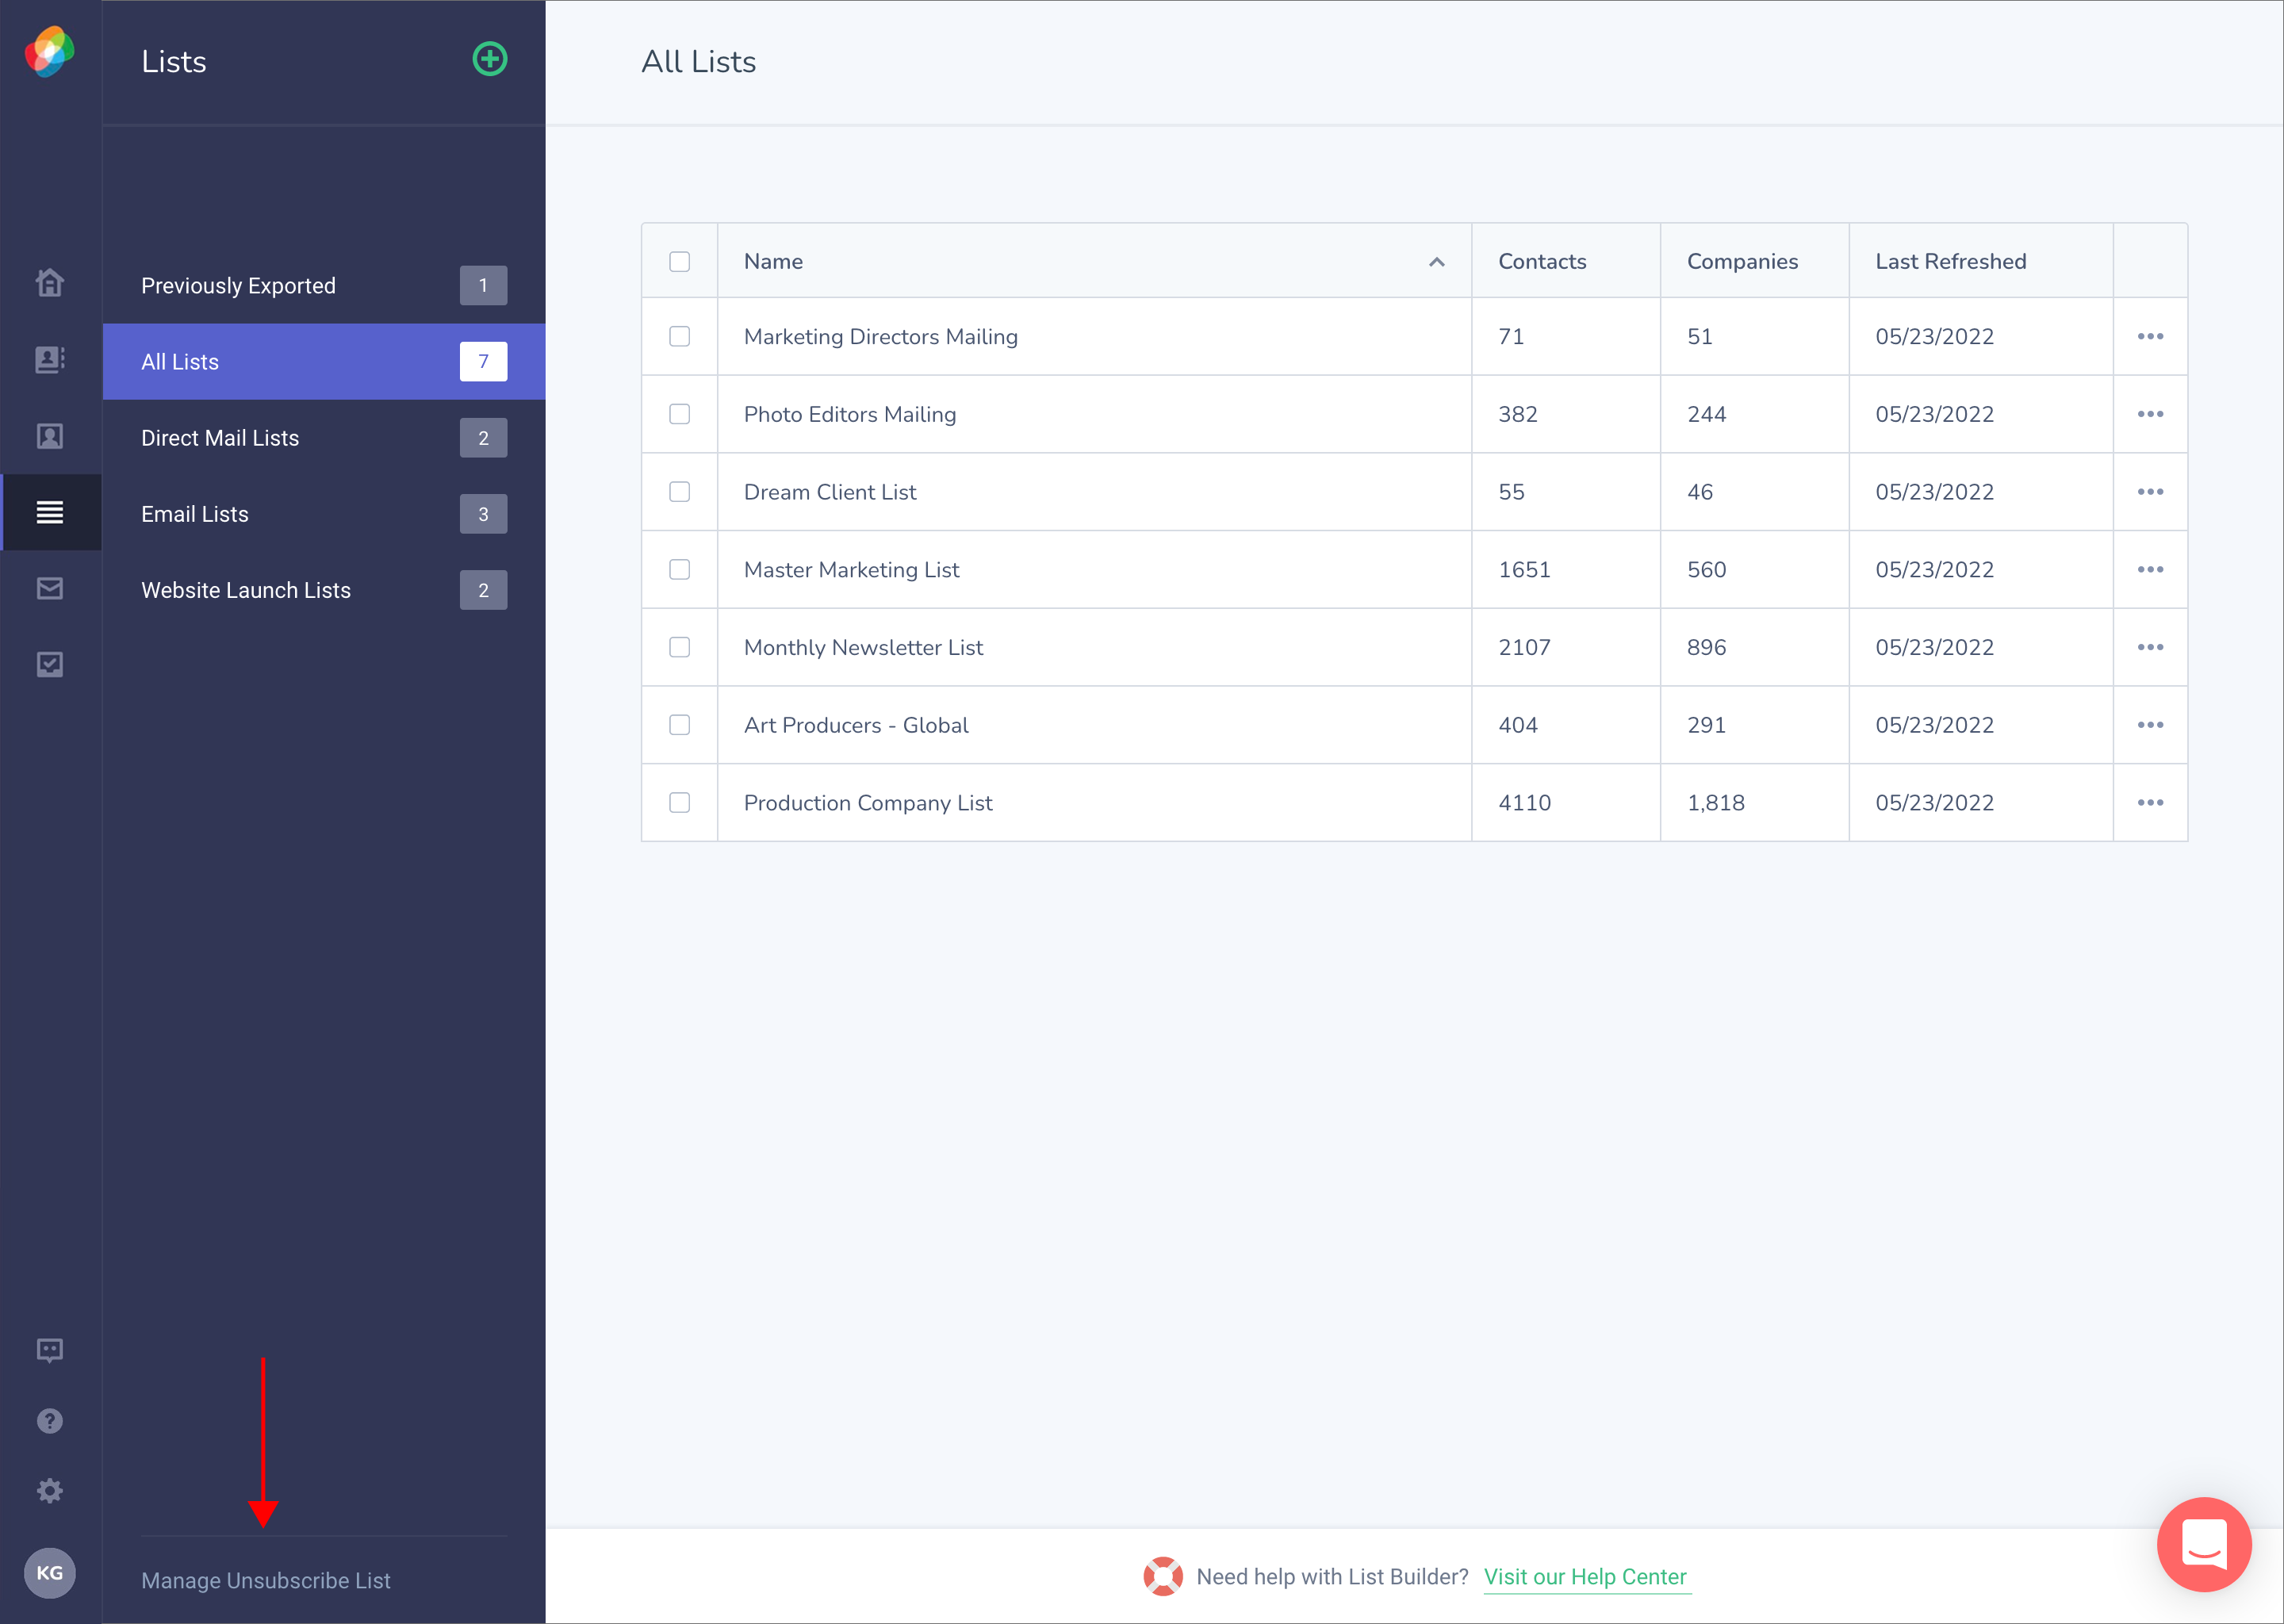The width and height of the screenshot is (2284, 1624).
Task: Select the Lists sidebar icon
Action: 50,512
